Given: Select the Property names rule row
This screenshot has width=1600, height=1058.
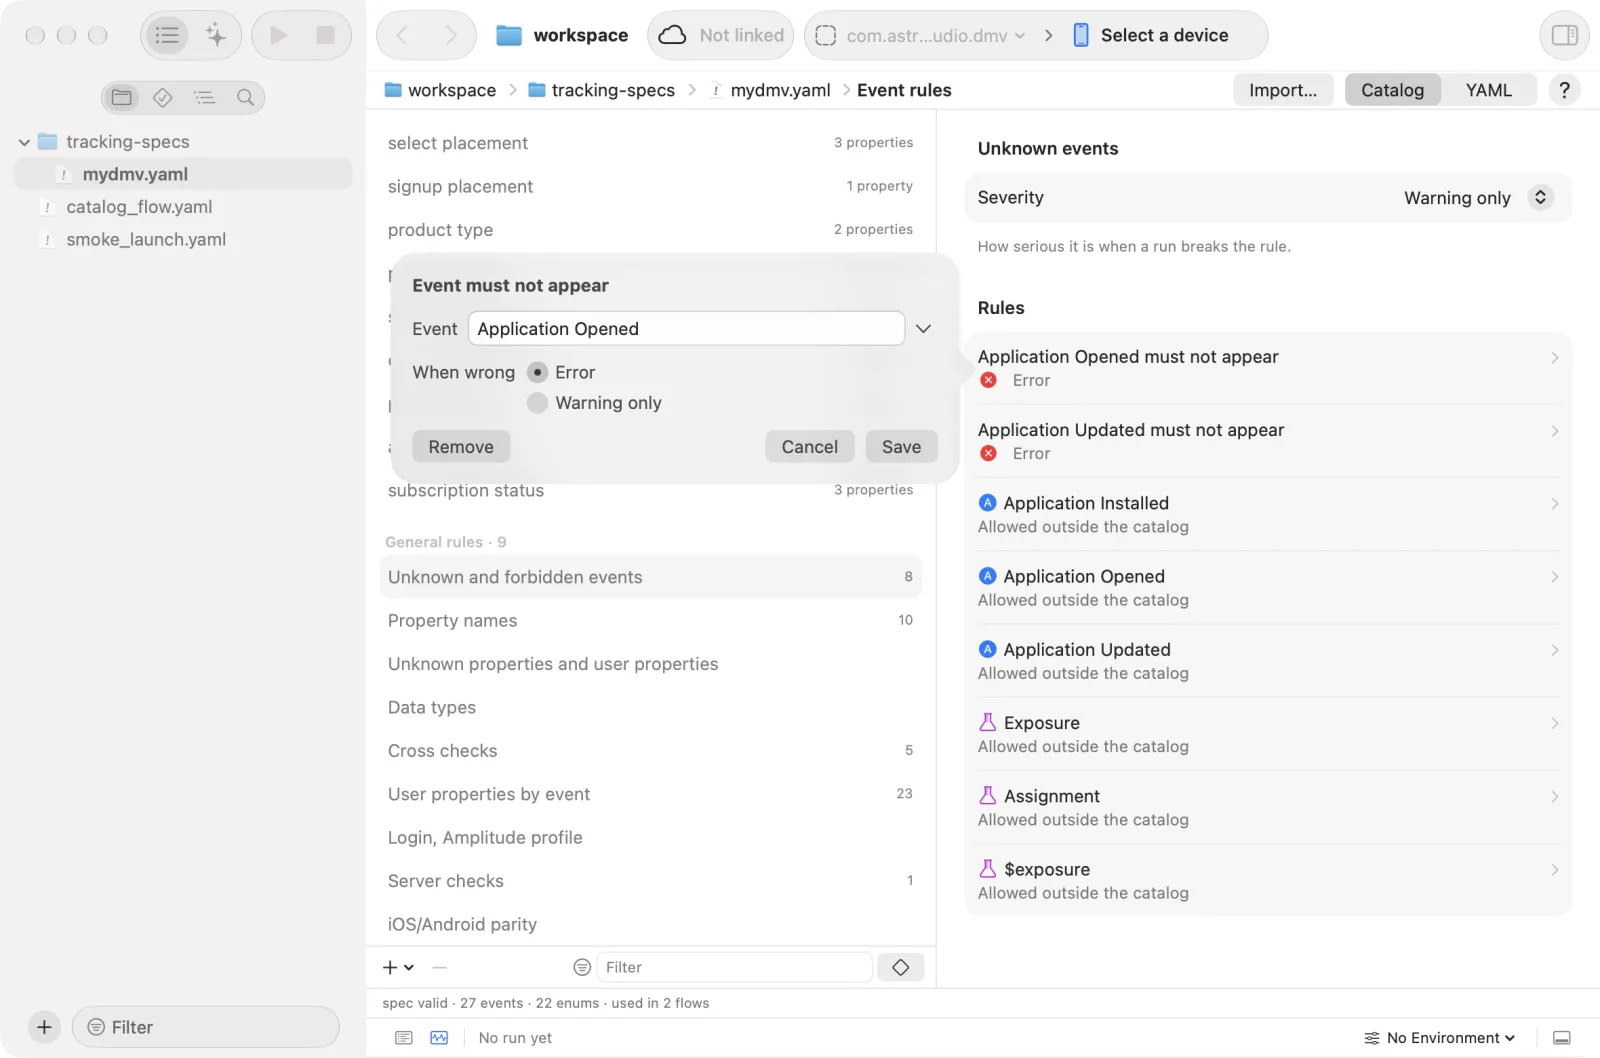Looking at the screenshot, I should tap(650, 621).
